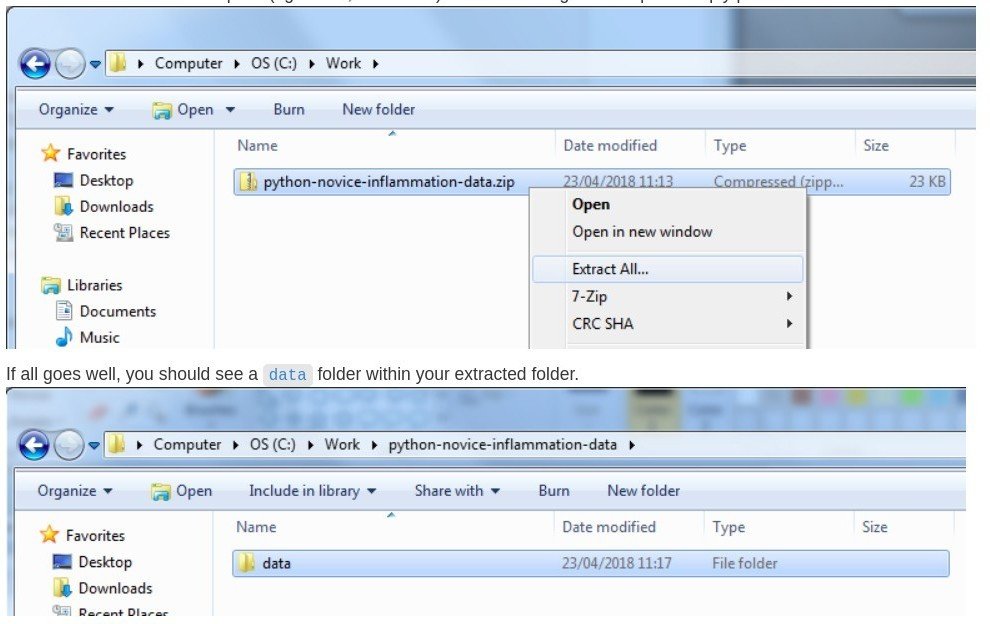Choose Extract All... in context menu

tap(668, 269)
